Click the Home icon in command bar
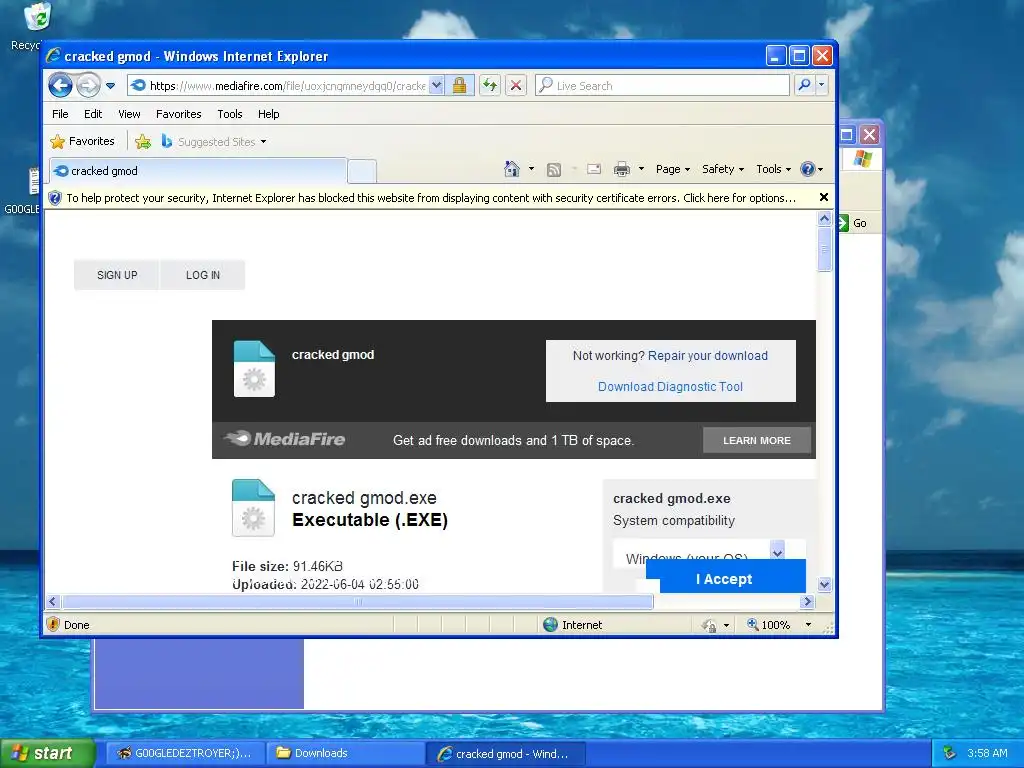 point(512,169)
